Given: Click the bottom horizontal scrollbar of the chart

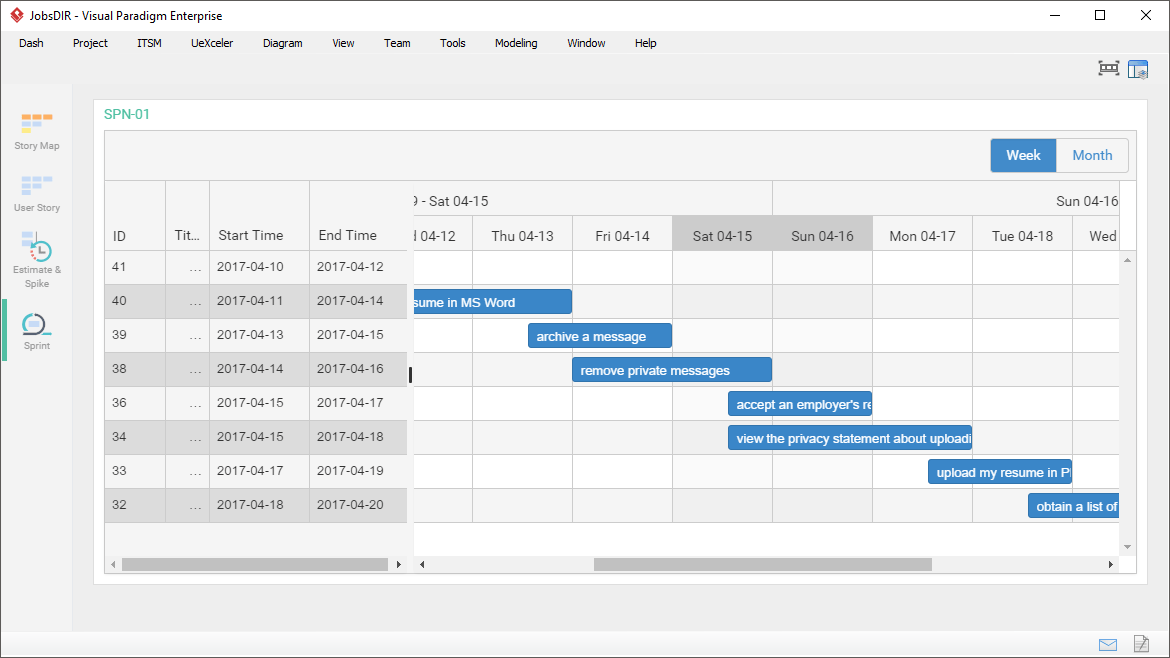Looking at the screenshot, I should tap(765, 564).
